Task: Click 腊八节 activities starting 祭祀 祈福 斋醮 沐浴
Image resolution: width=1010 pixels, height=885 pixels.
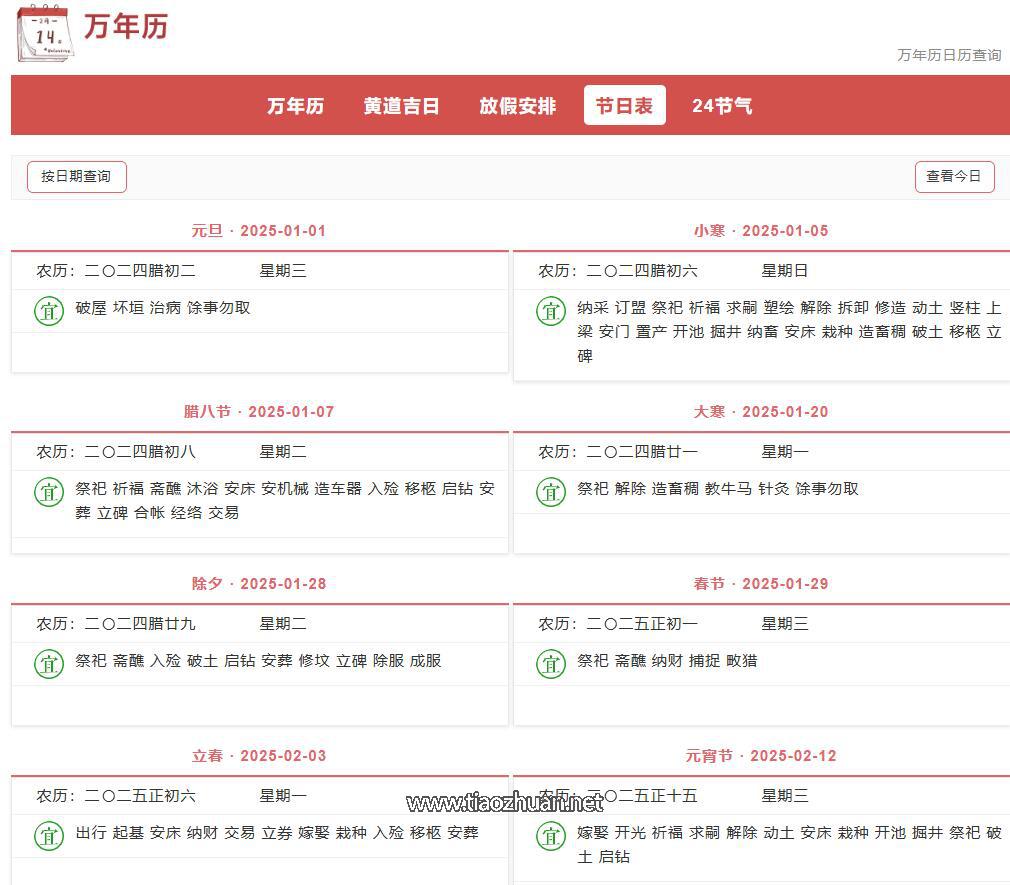Action: tap(285, 500)
